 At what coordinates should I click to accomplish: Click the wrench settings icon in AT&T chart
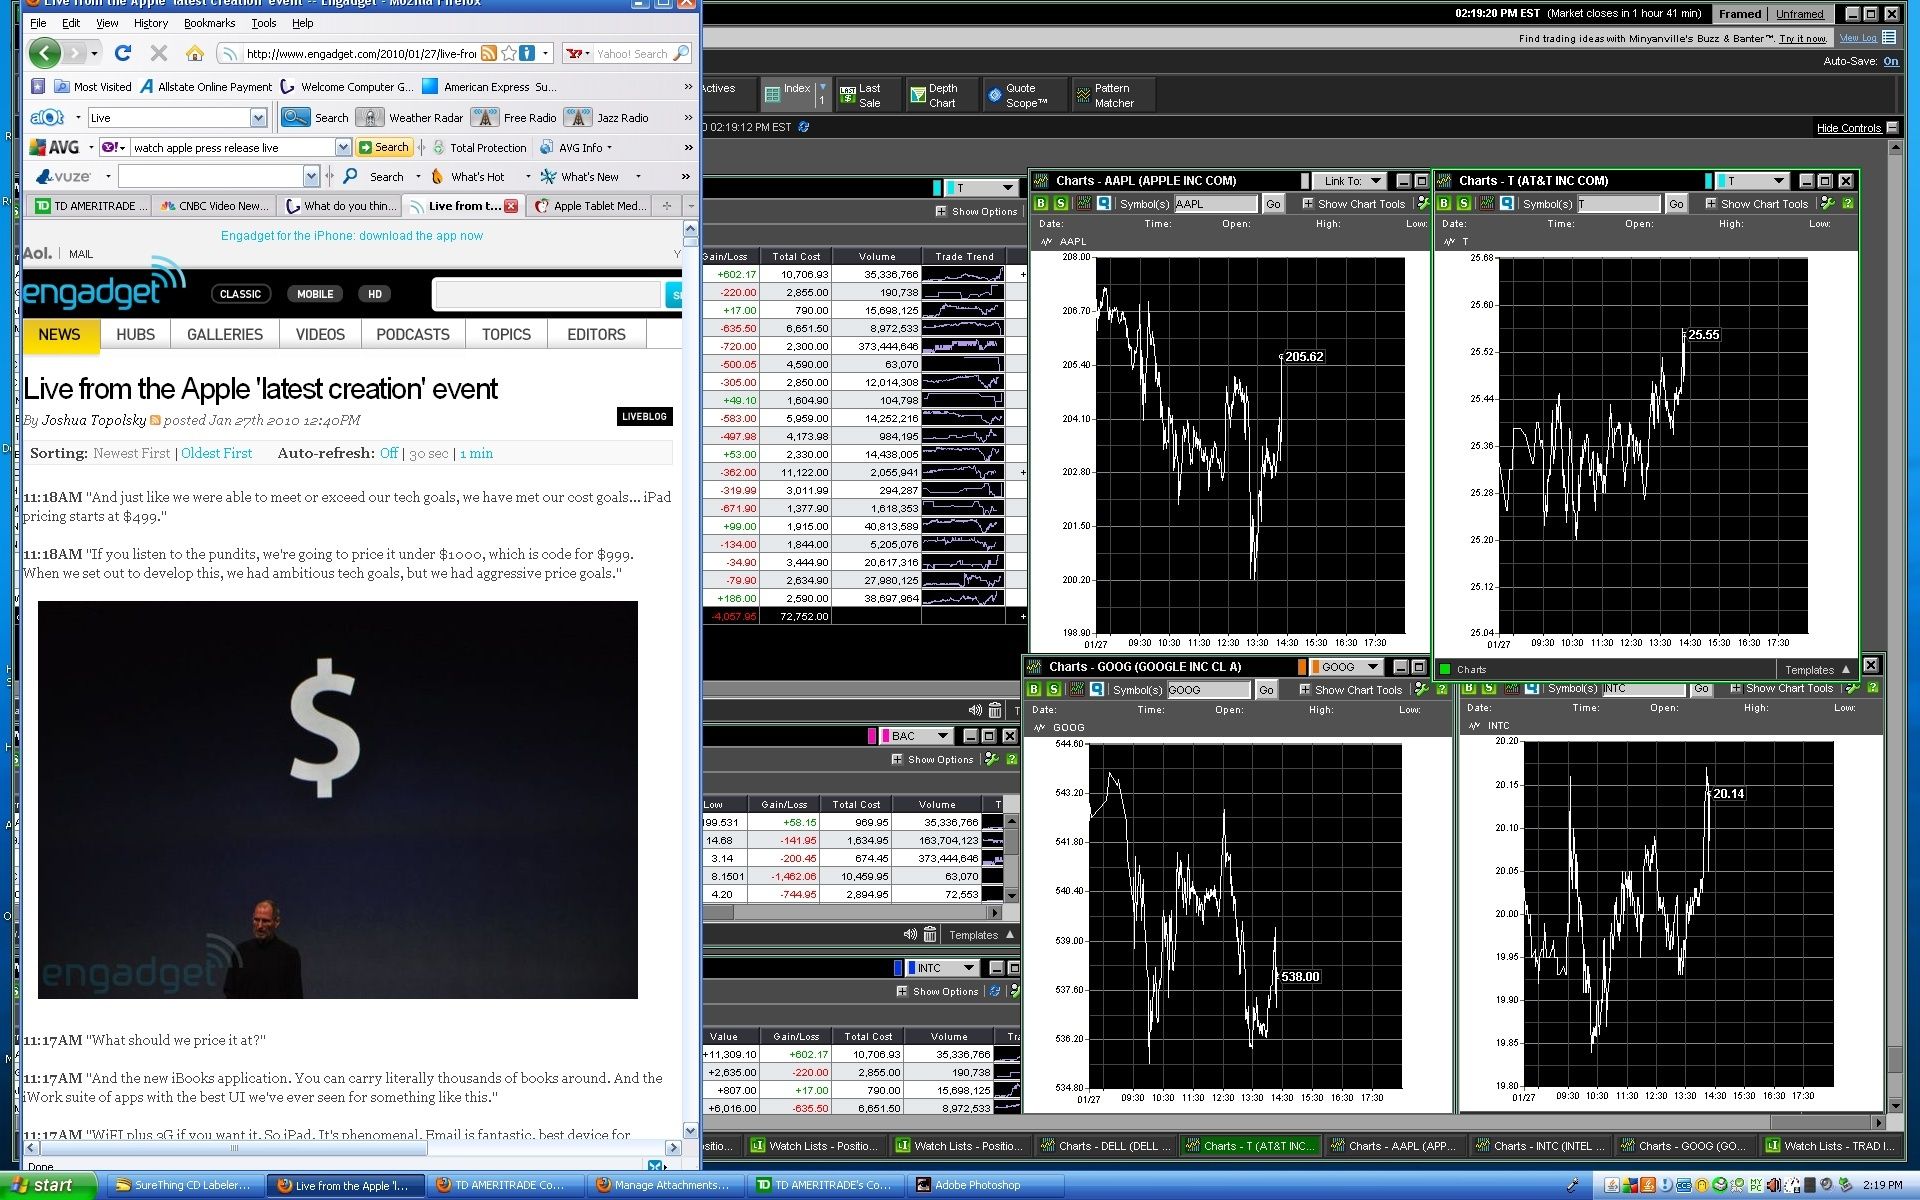pyautogui.click(x=1828, y=203)
